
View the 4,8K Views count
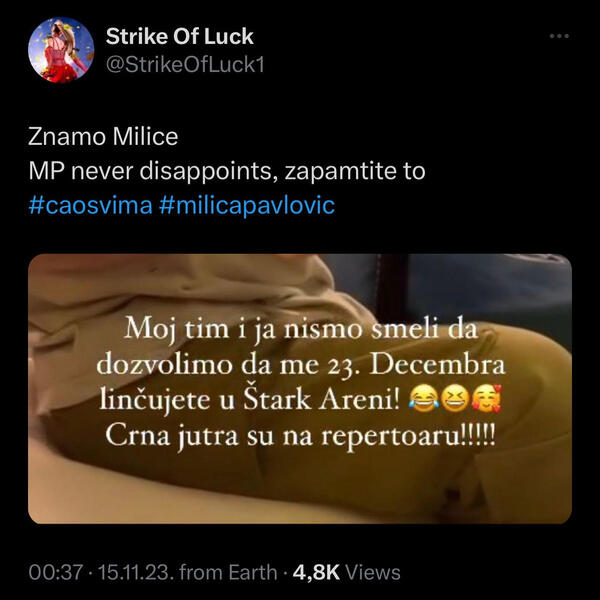point(347,572)
